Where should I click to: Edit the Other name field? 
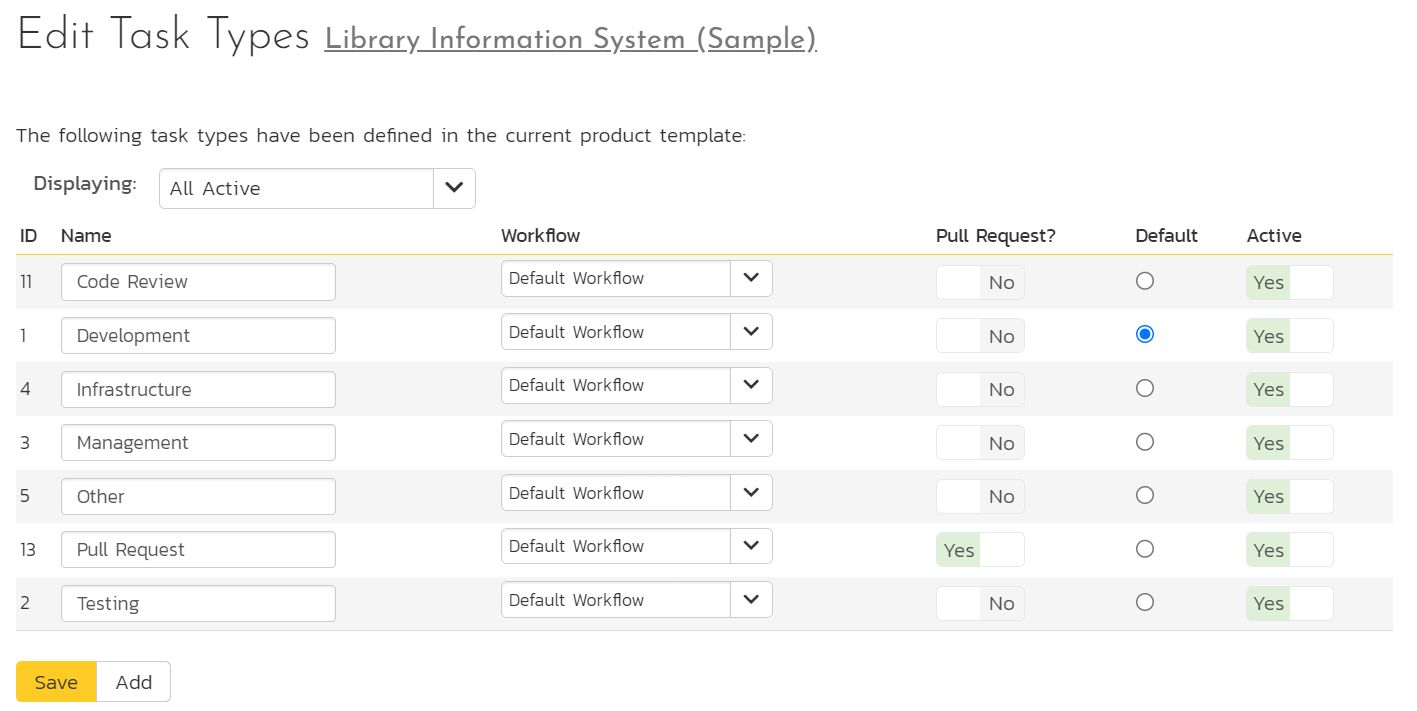pyautogui.click(x=198, y=496)
